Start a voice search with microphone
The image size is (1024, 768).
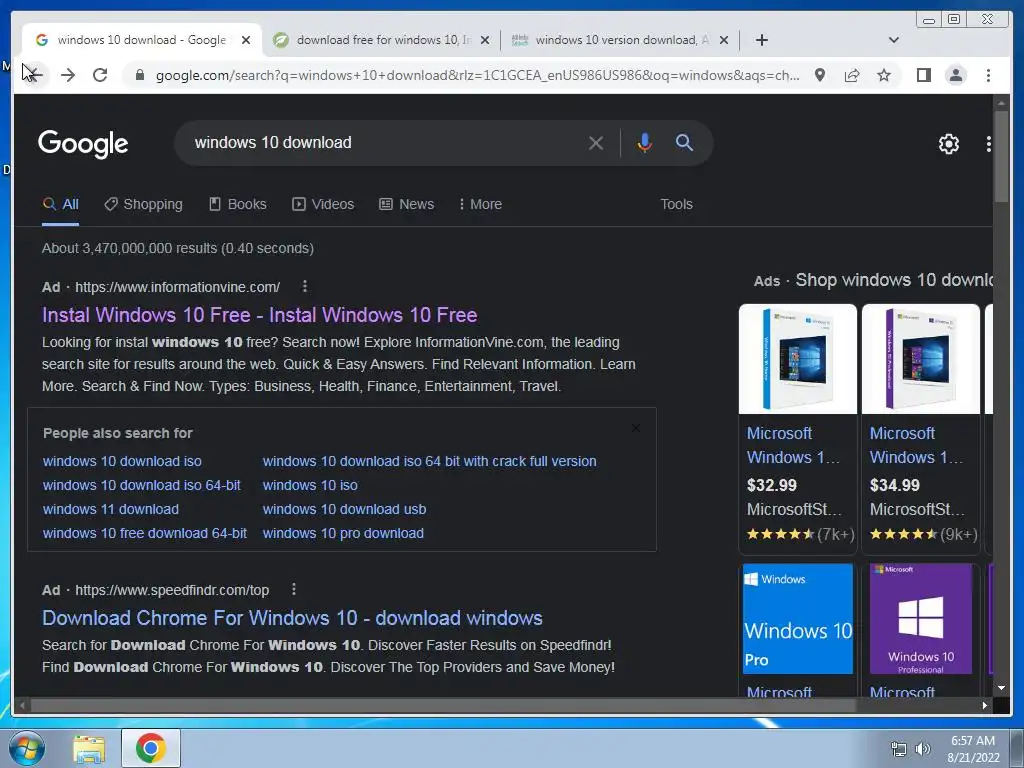(x=644, y=143)
